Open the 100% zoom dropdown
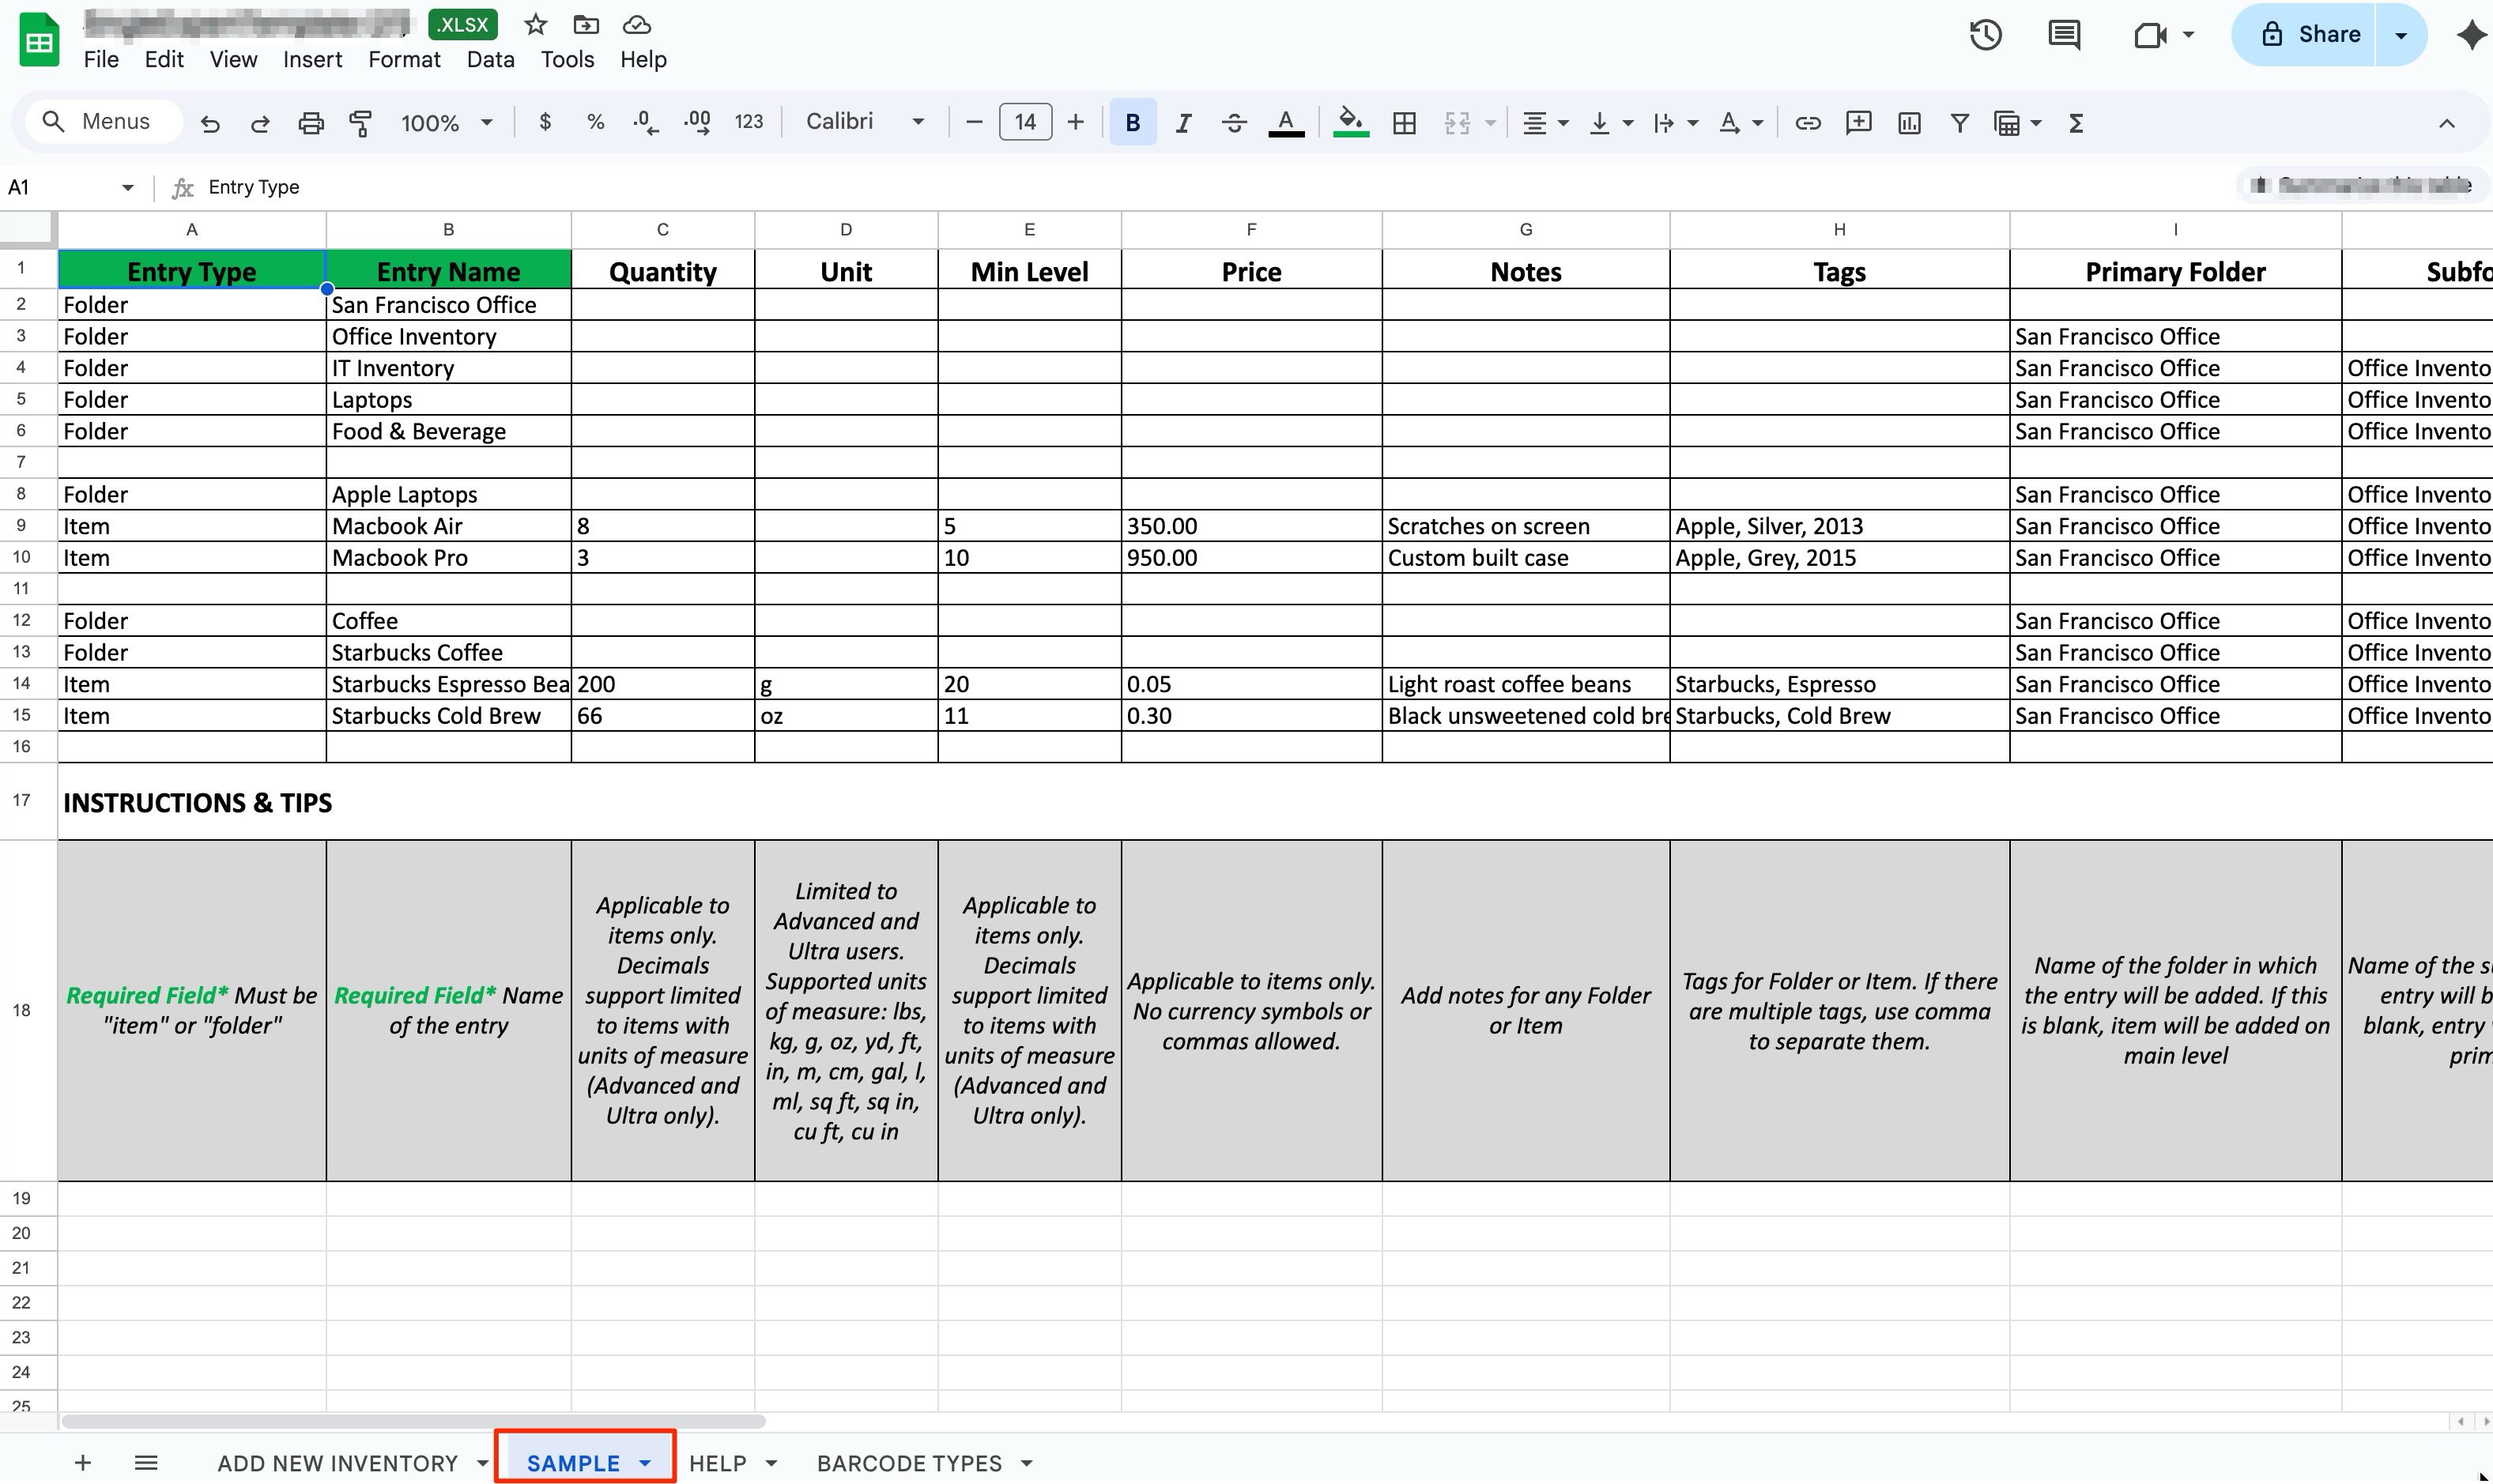Image resolution: width=2493 pixels, height=1484 pixels. pos(446,123)
